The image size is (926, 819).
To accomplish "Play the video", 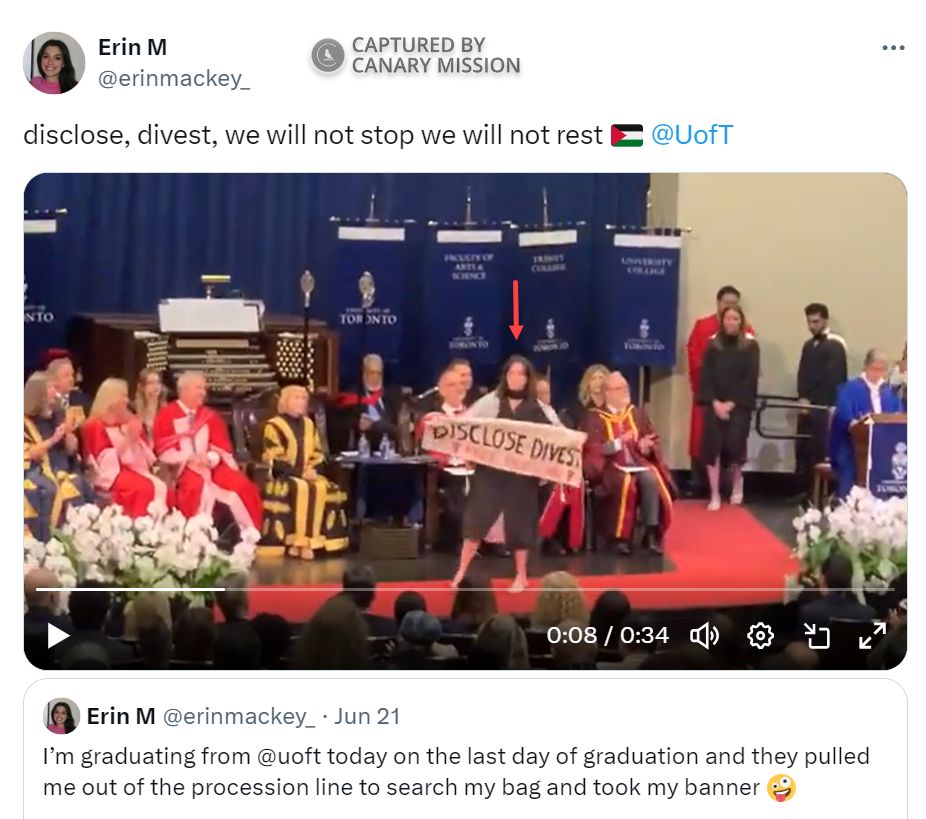I will (59, 636).
